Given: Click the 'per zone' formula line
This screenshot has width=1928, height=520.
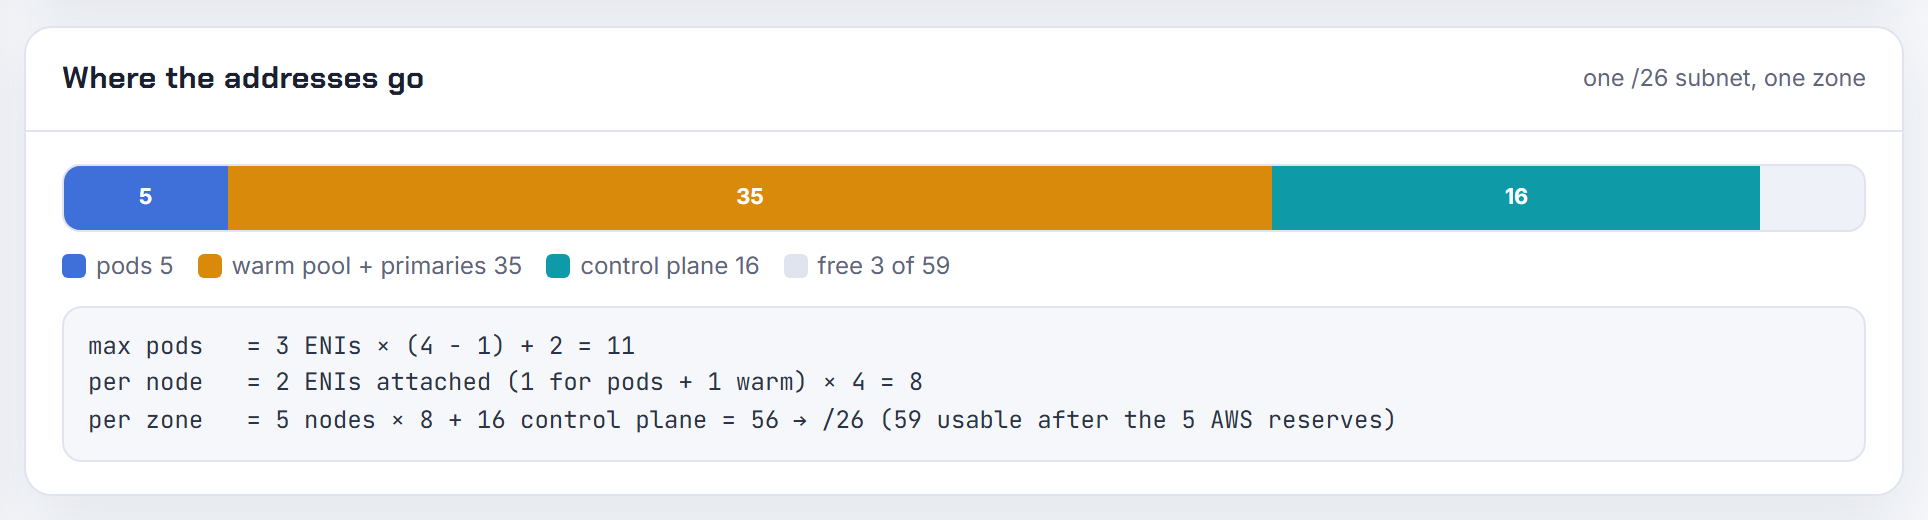Looking at the screenshot, I should click(742, 420).
